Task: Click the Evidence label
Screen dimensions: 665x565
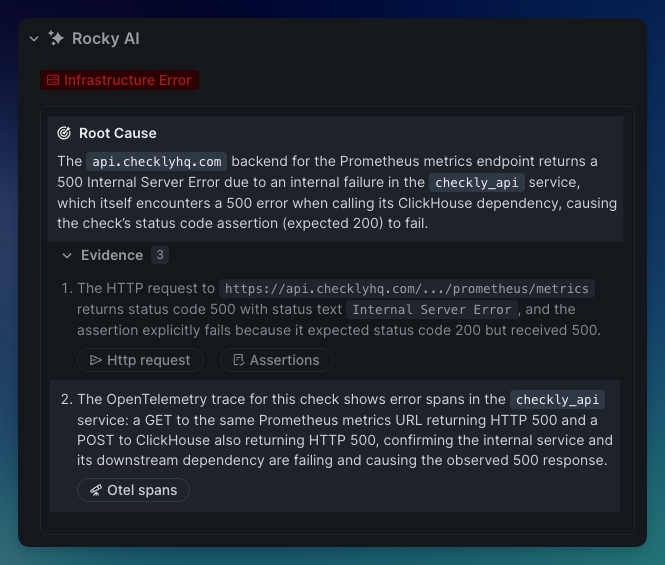Action: click(112, 255)
